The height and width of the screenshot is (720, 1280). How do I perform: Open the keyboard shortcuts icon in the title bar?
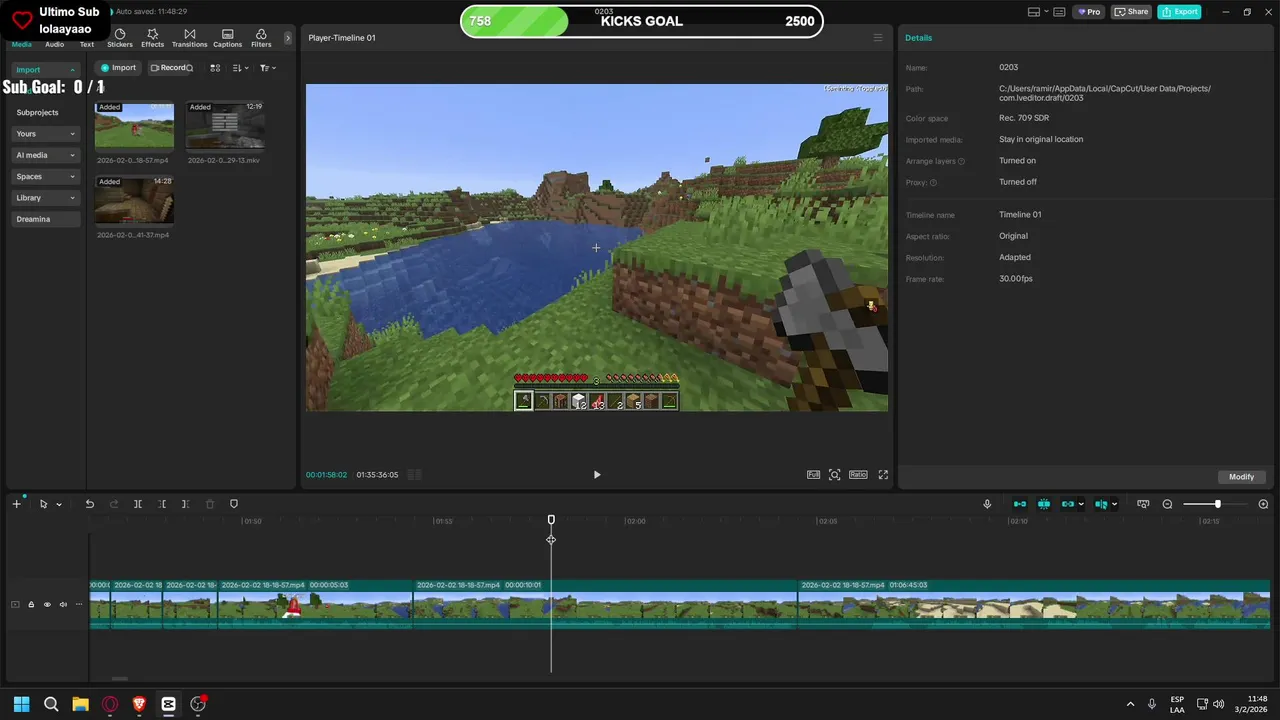1061,12
